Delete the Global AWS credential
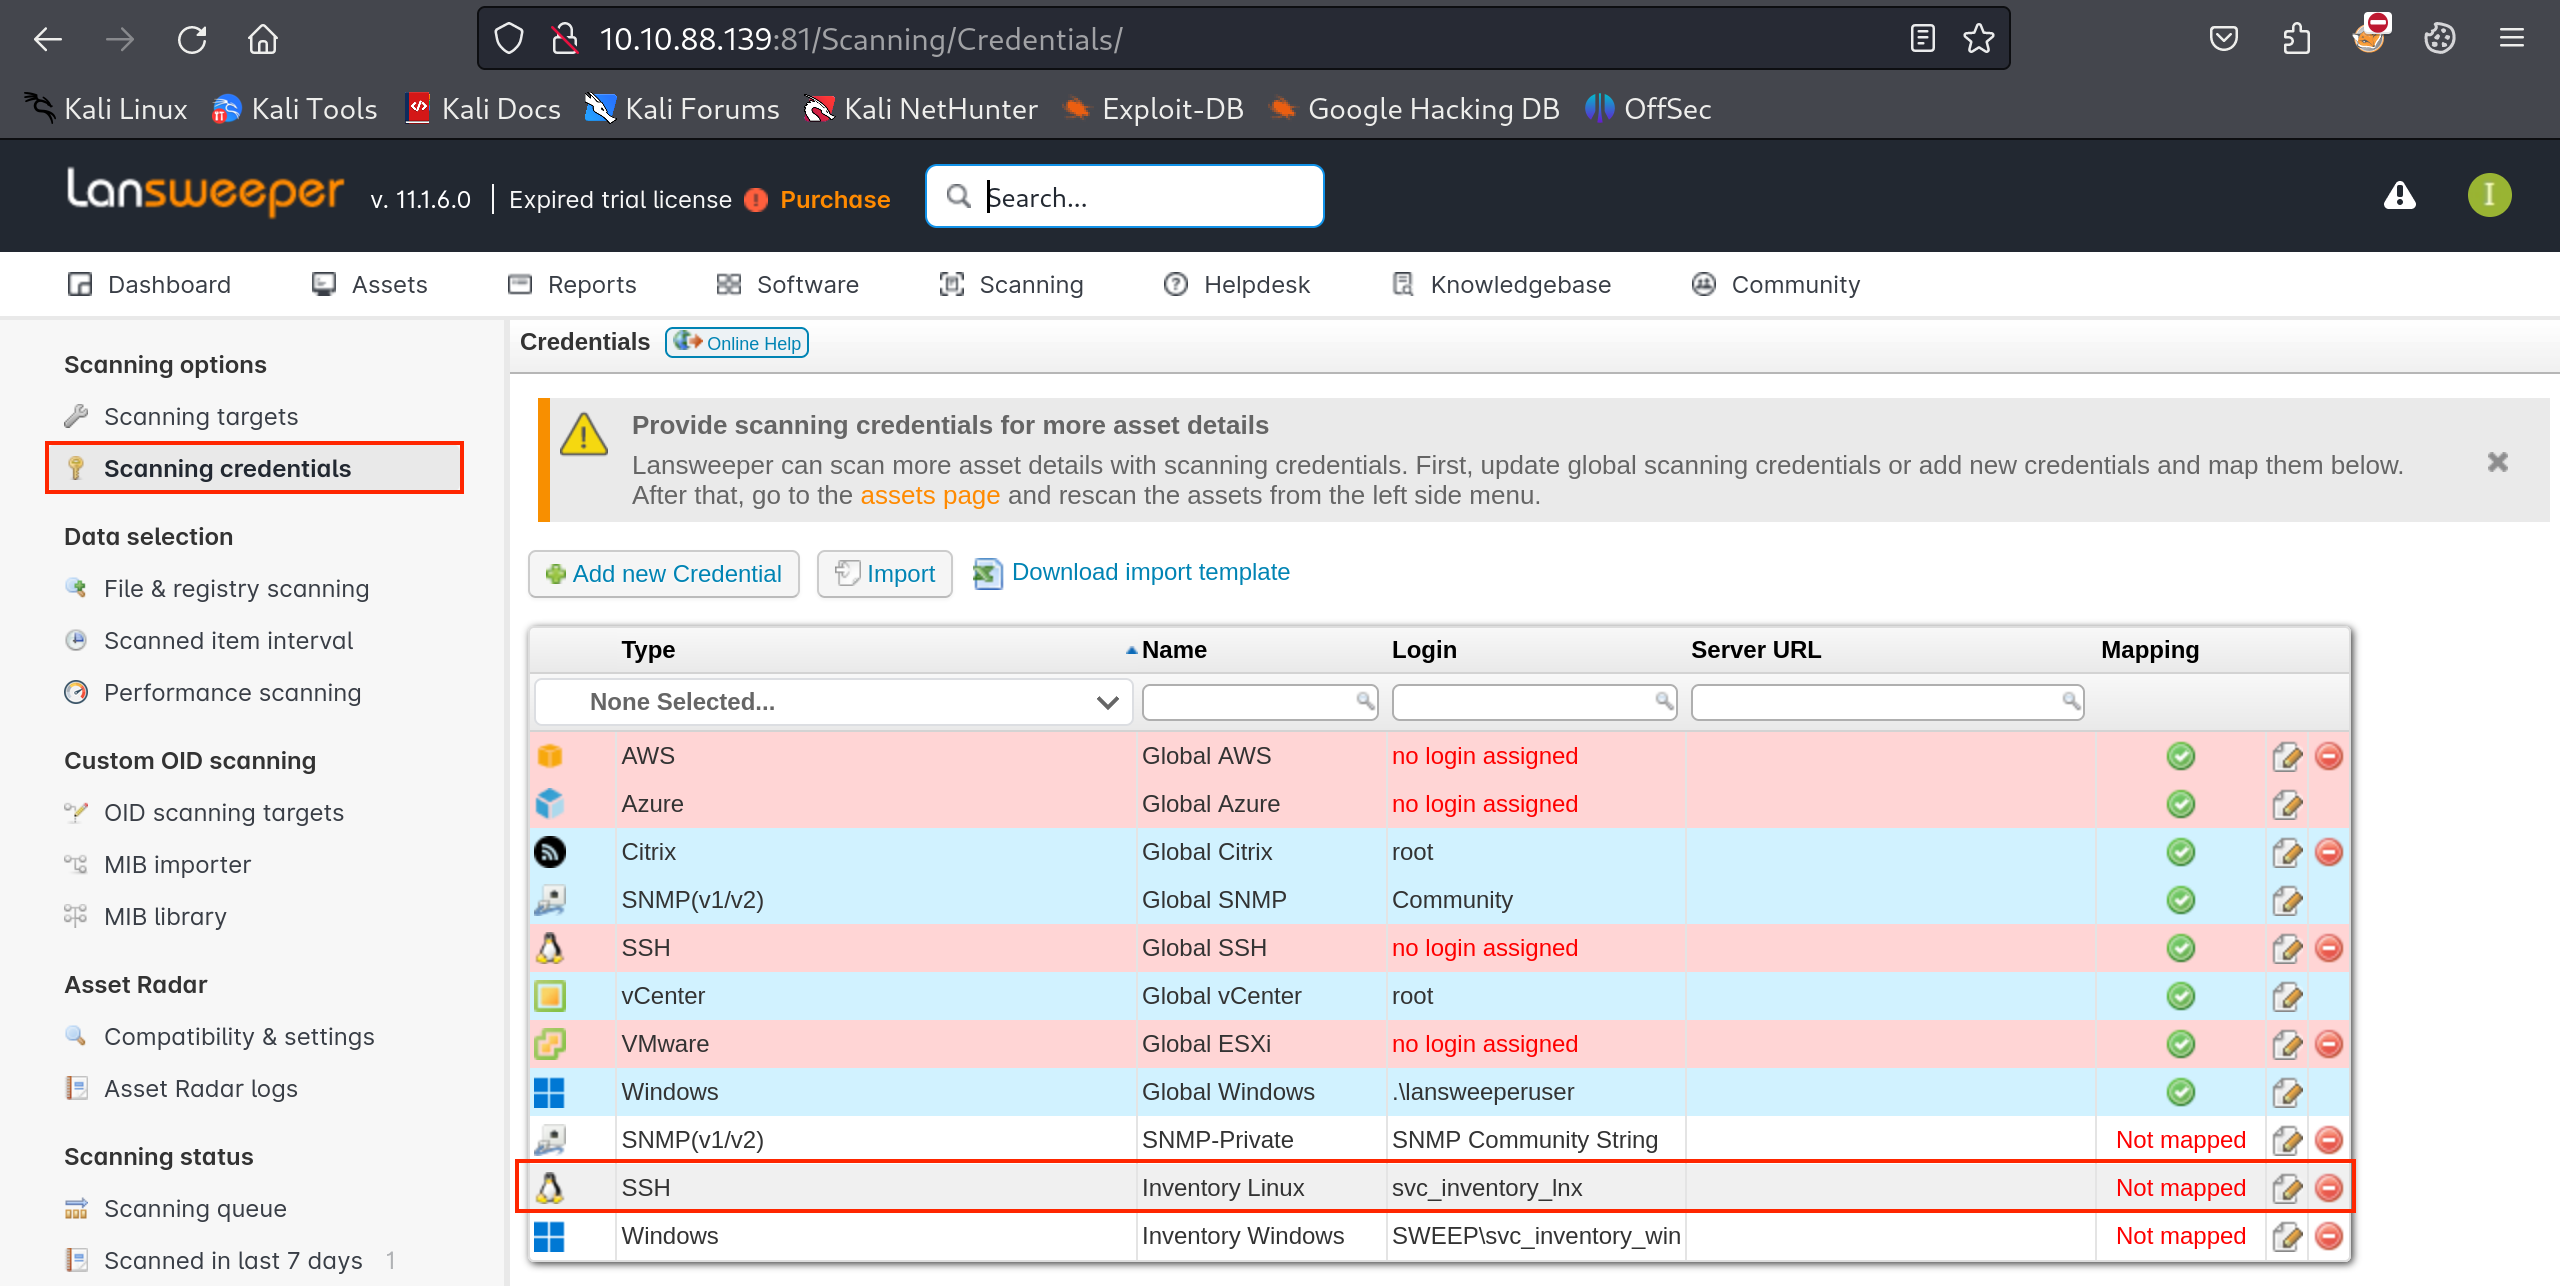 [x=2328, y=756]
